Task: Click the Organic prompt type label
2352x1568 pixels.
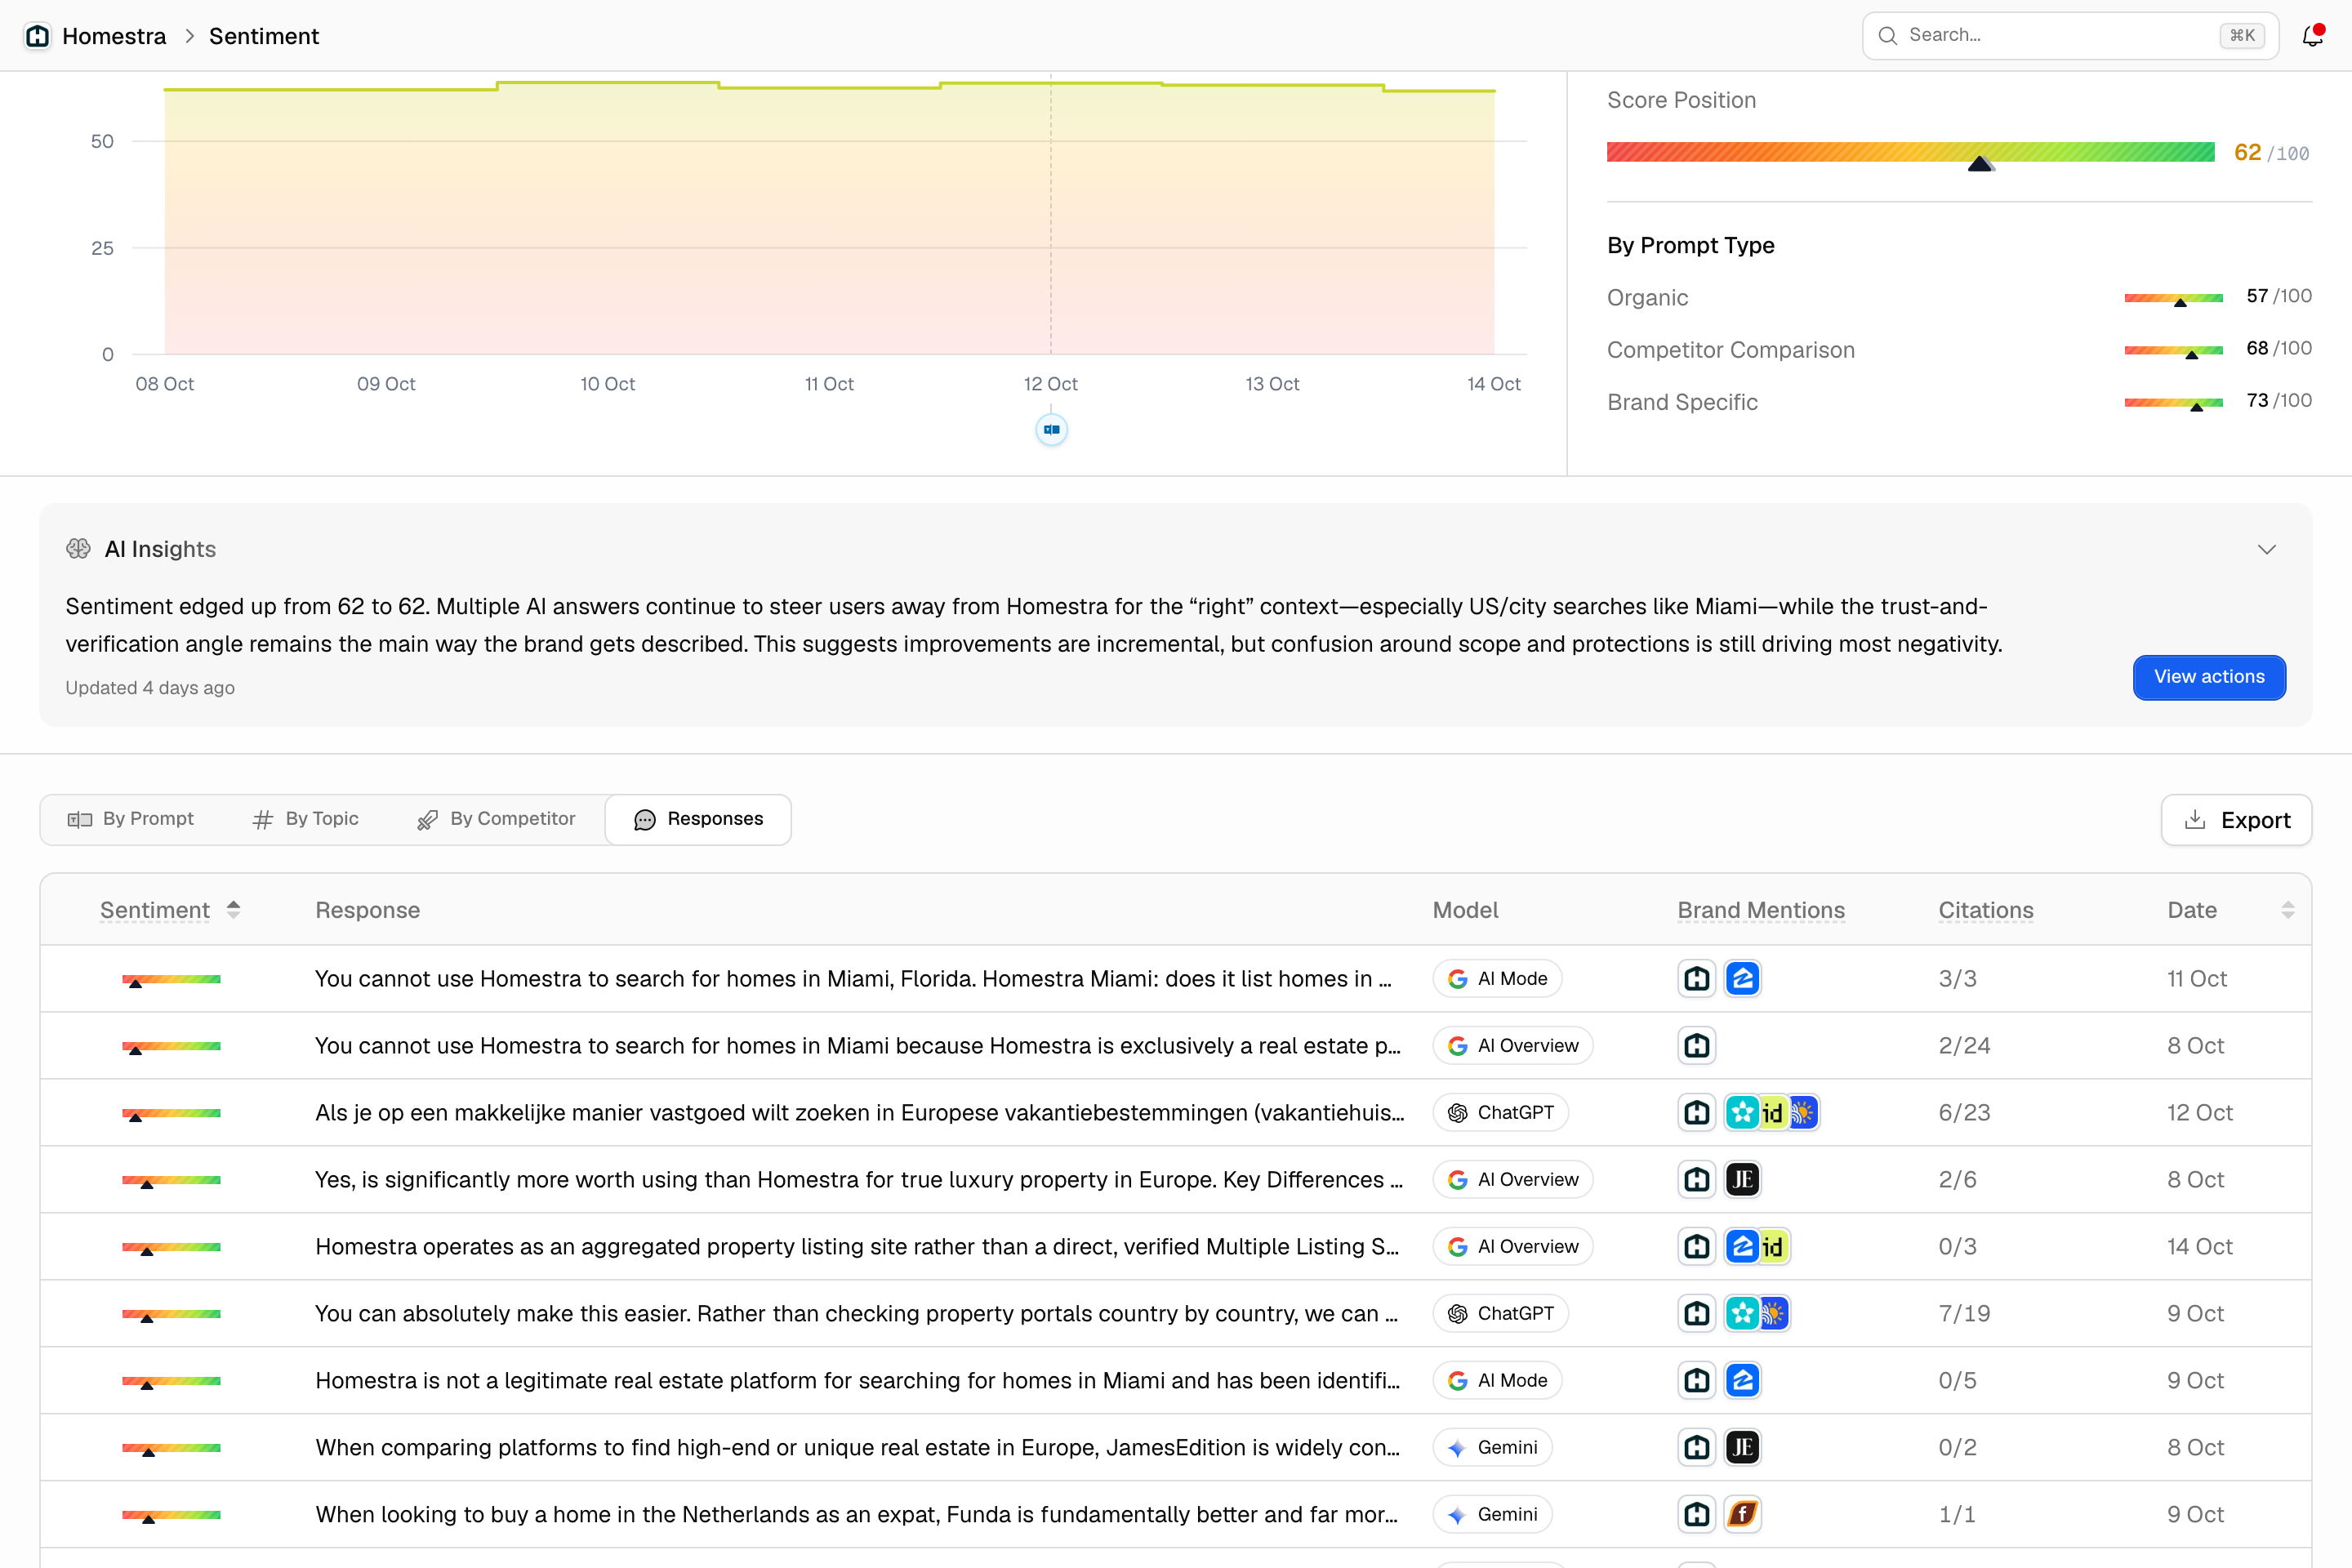Action: click(x=1647, y=298)
